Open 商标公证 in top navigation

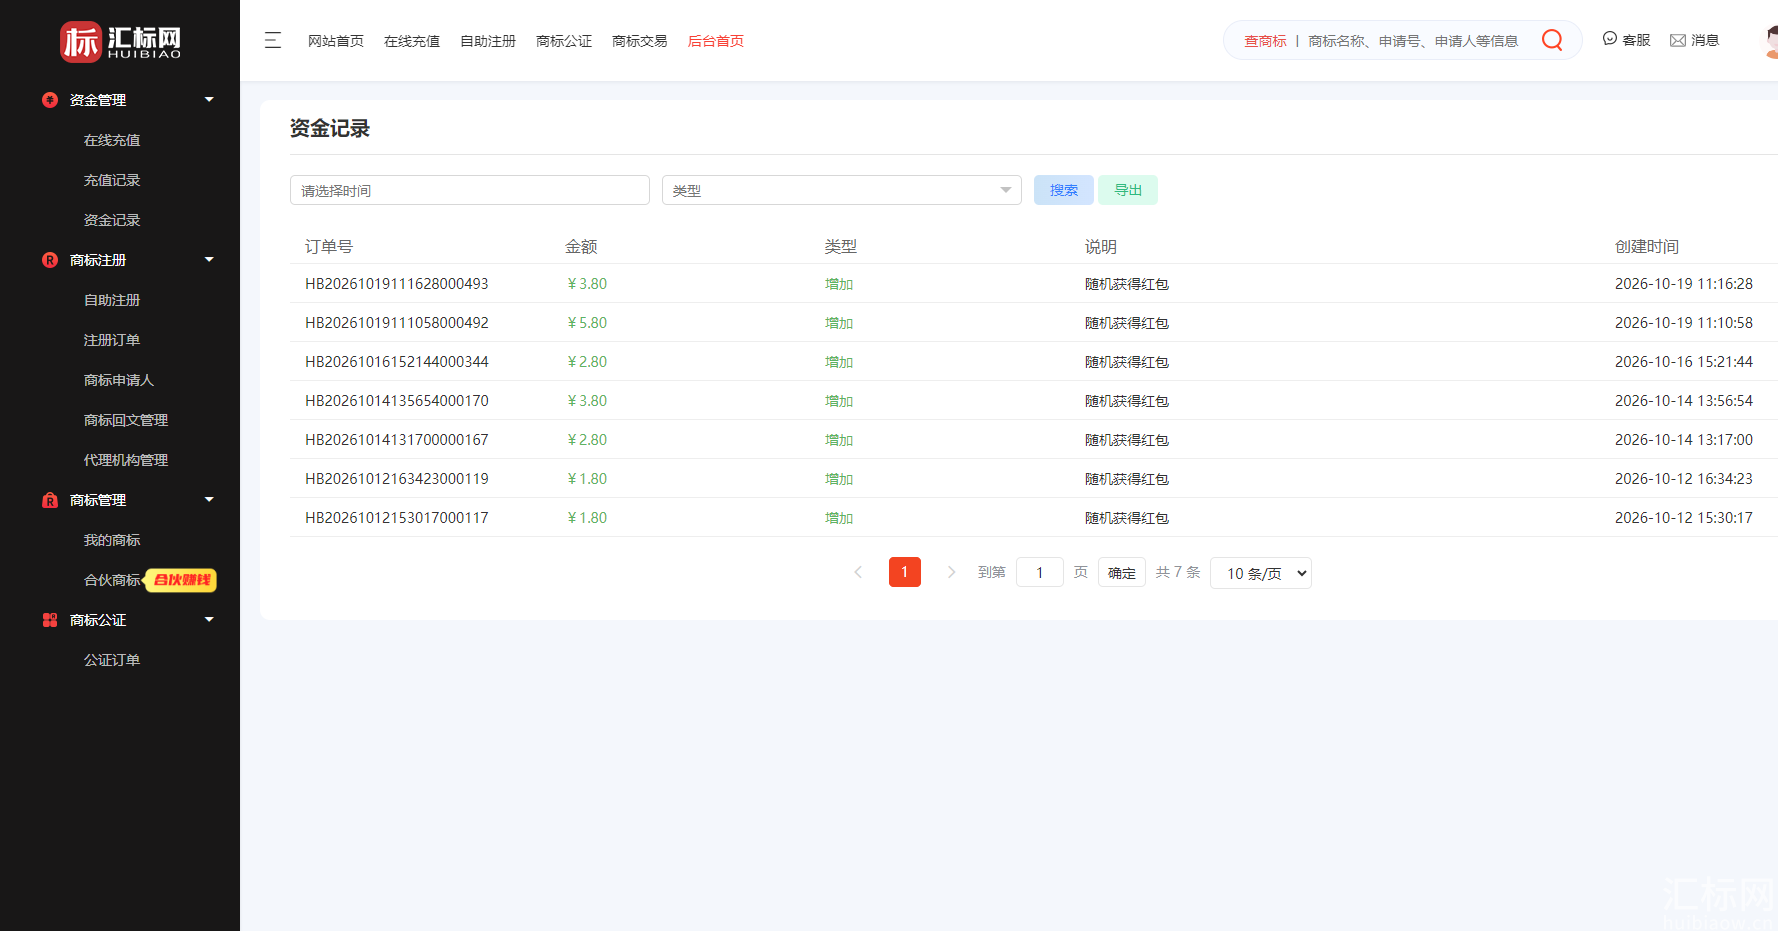(564, 41)
